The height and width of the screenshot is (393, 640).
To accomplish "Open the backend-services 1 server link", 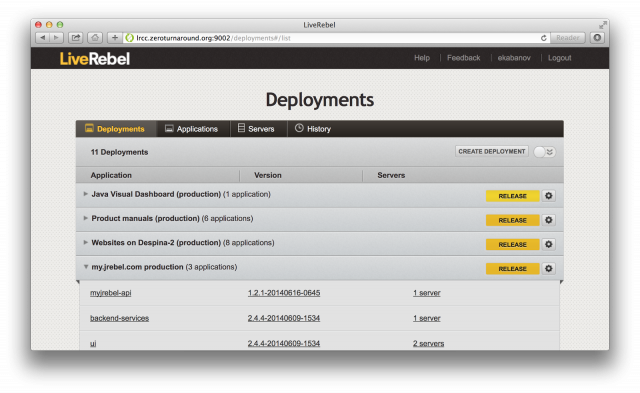I will point(427,318).
